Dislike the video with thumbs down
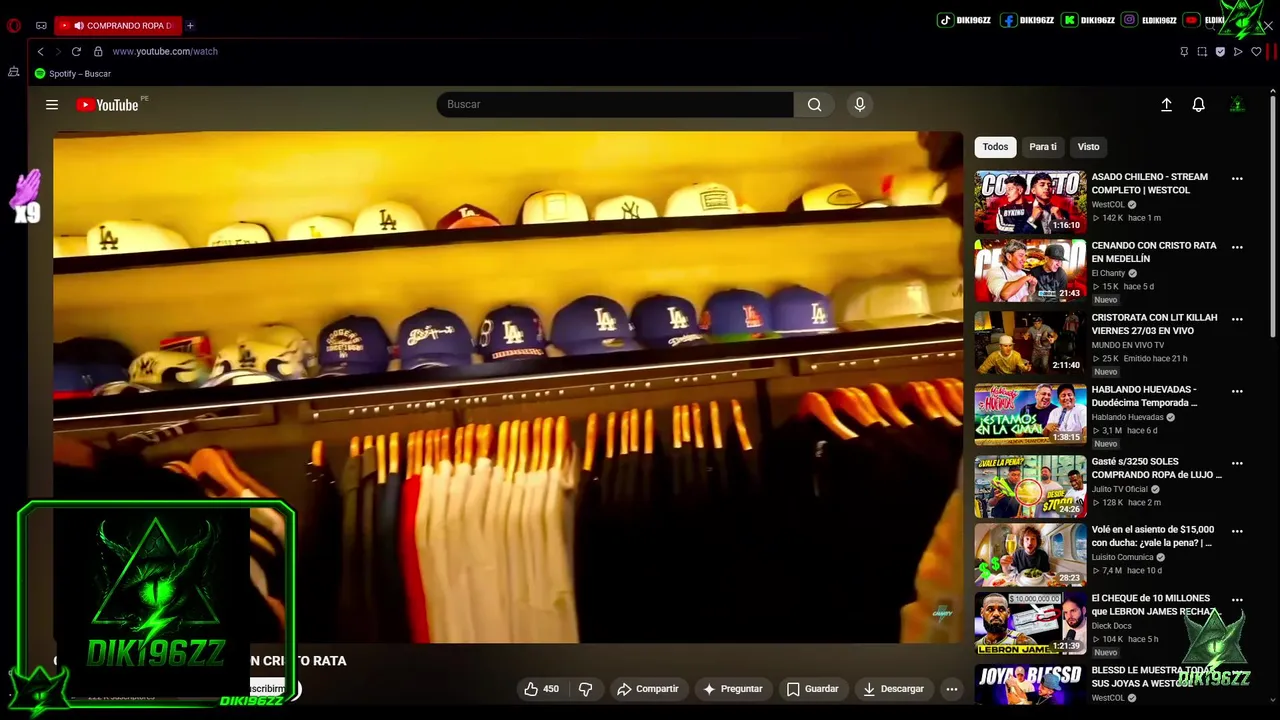Viewport: 1280px width, 720px height. click(586, 689)
